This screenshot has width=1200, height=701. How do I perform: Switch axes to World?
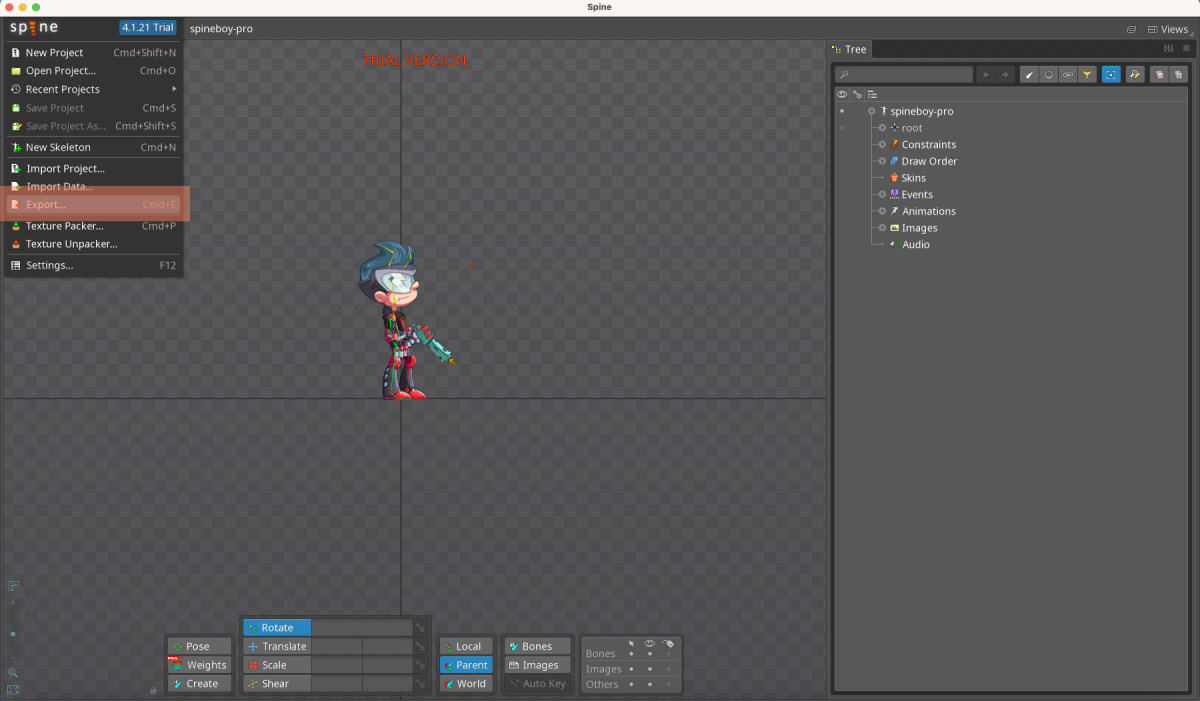[466, 684]
